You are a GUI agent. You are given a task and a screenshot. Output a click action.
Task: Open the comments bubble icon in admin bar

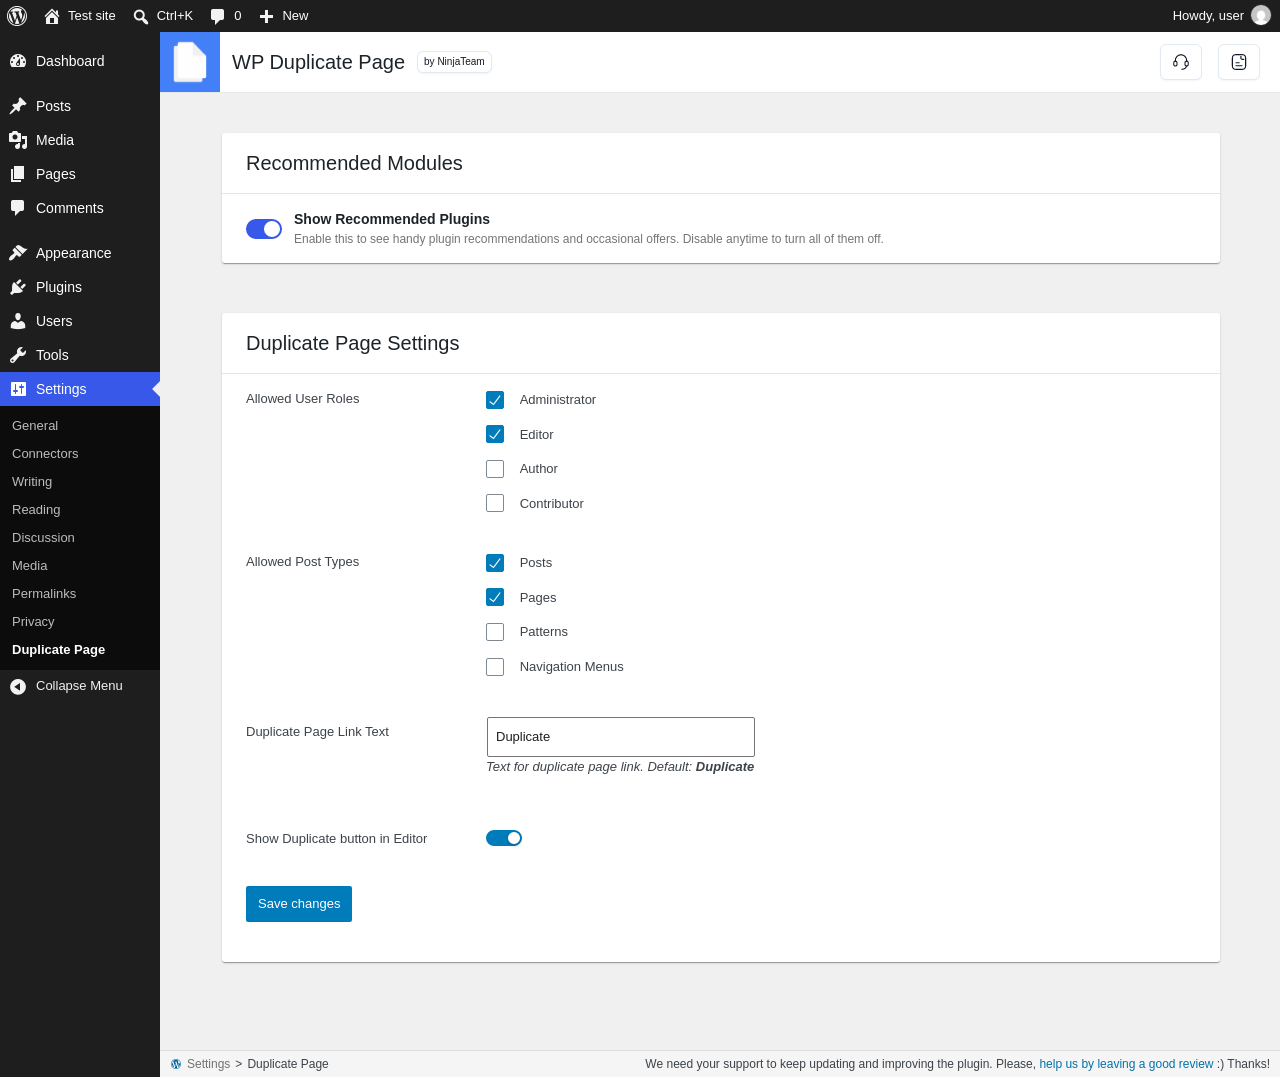tap(218, 16)
